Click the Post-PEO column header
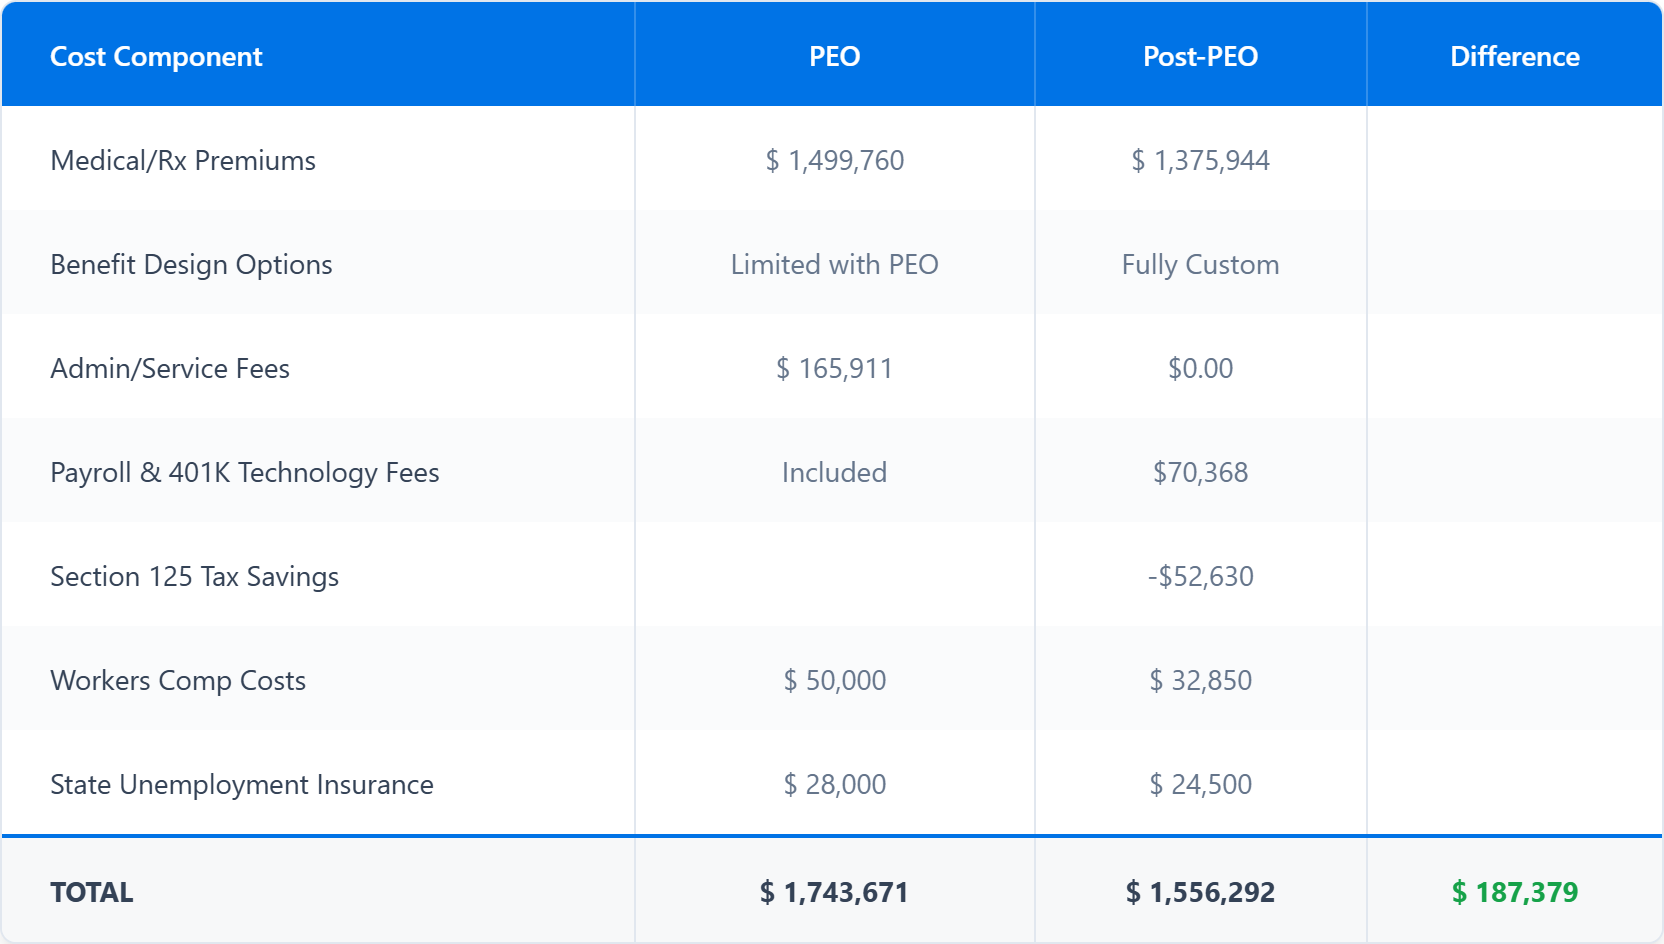 point(1200,57)
